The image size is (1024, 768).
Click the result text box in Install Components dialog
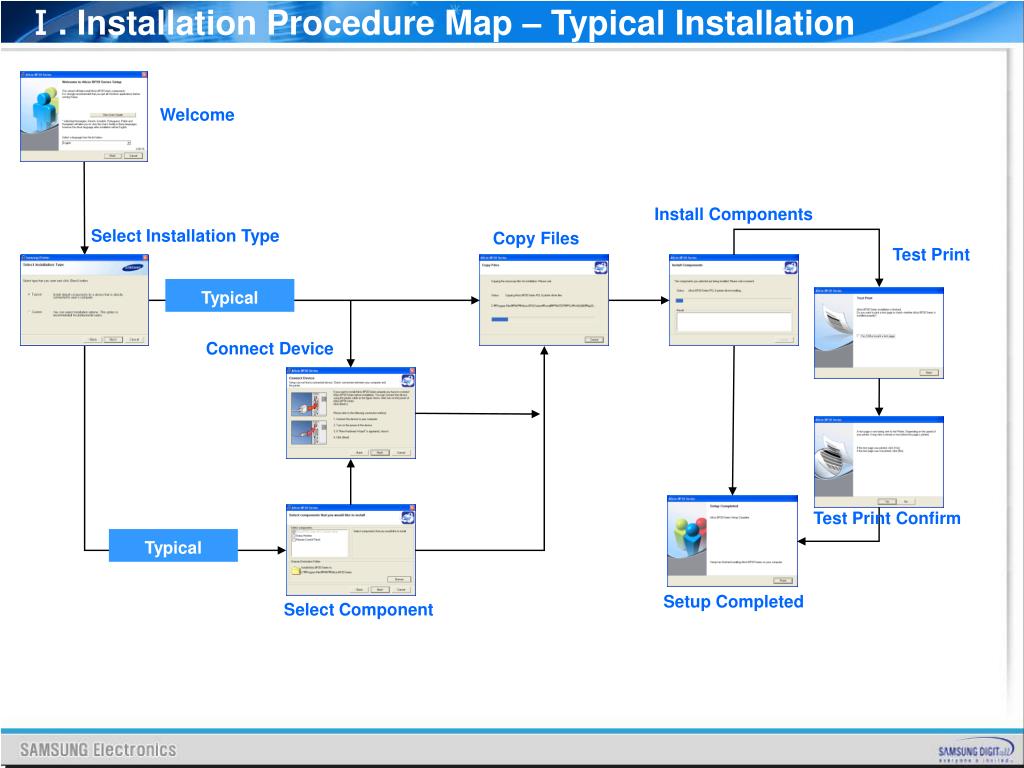734,321
